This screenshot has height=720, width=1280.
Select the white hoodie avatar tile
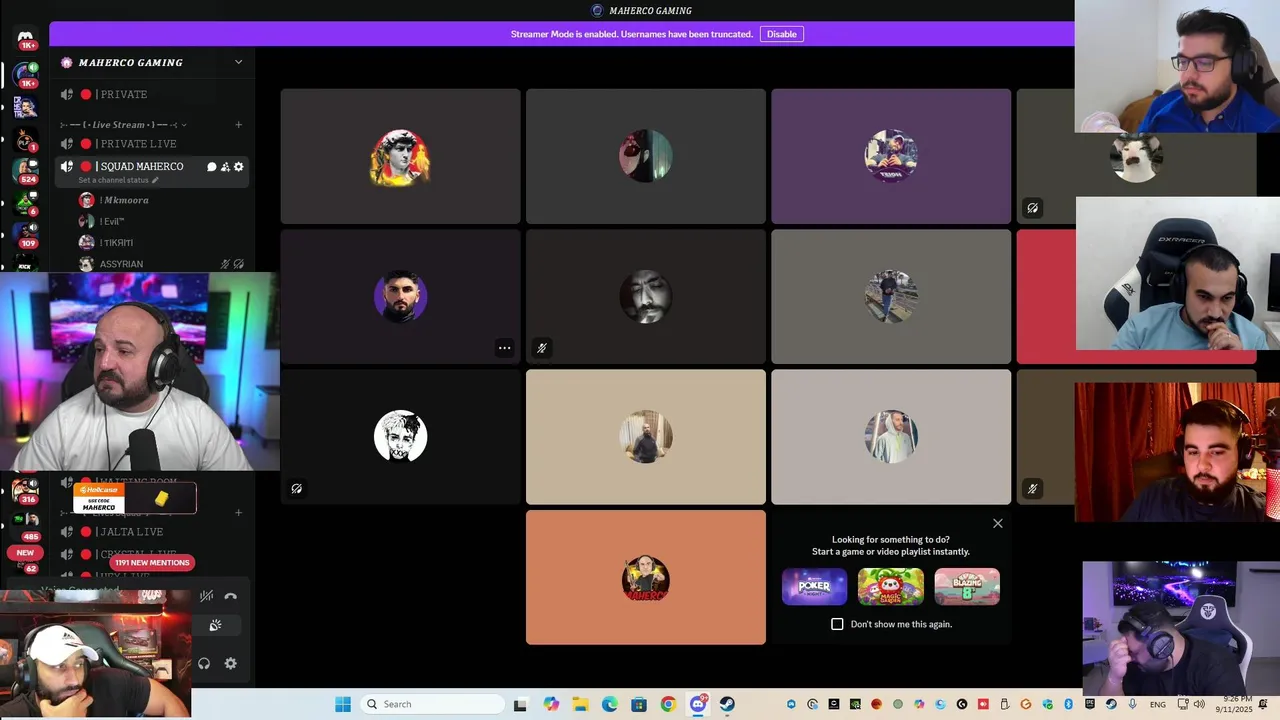(891, 437)
